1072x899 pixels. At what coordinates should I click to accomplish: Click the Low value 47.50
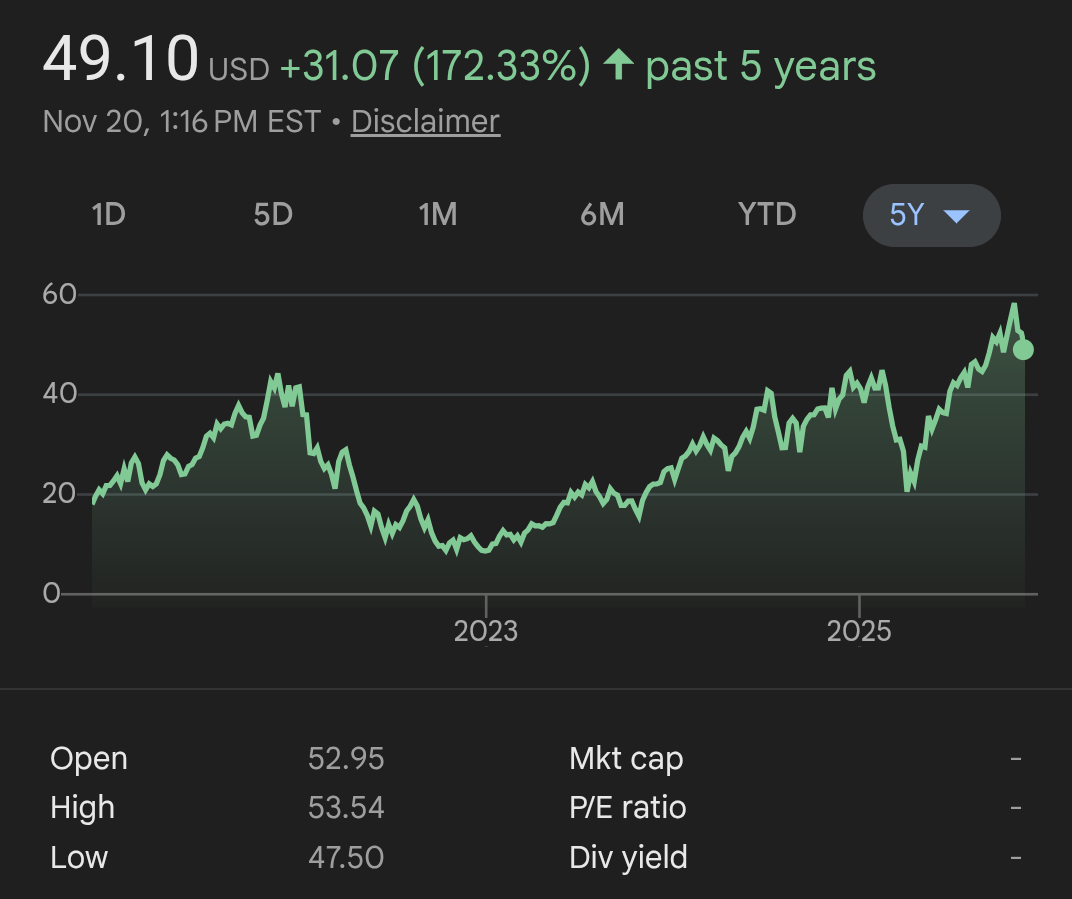coord(346,857)
